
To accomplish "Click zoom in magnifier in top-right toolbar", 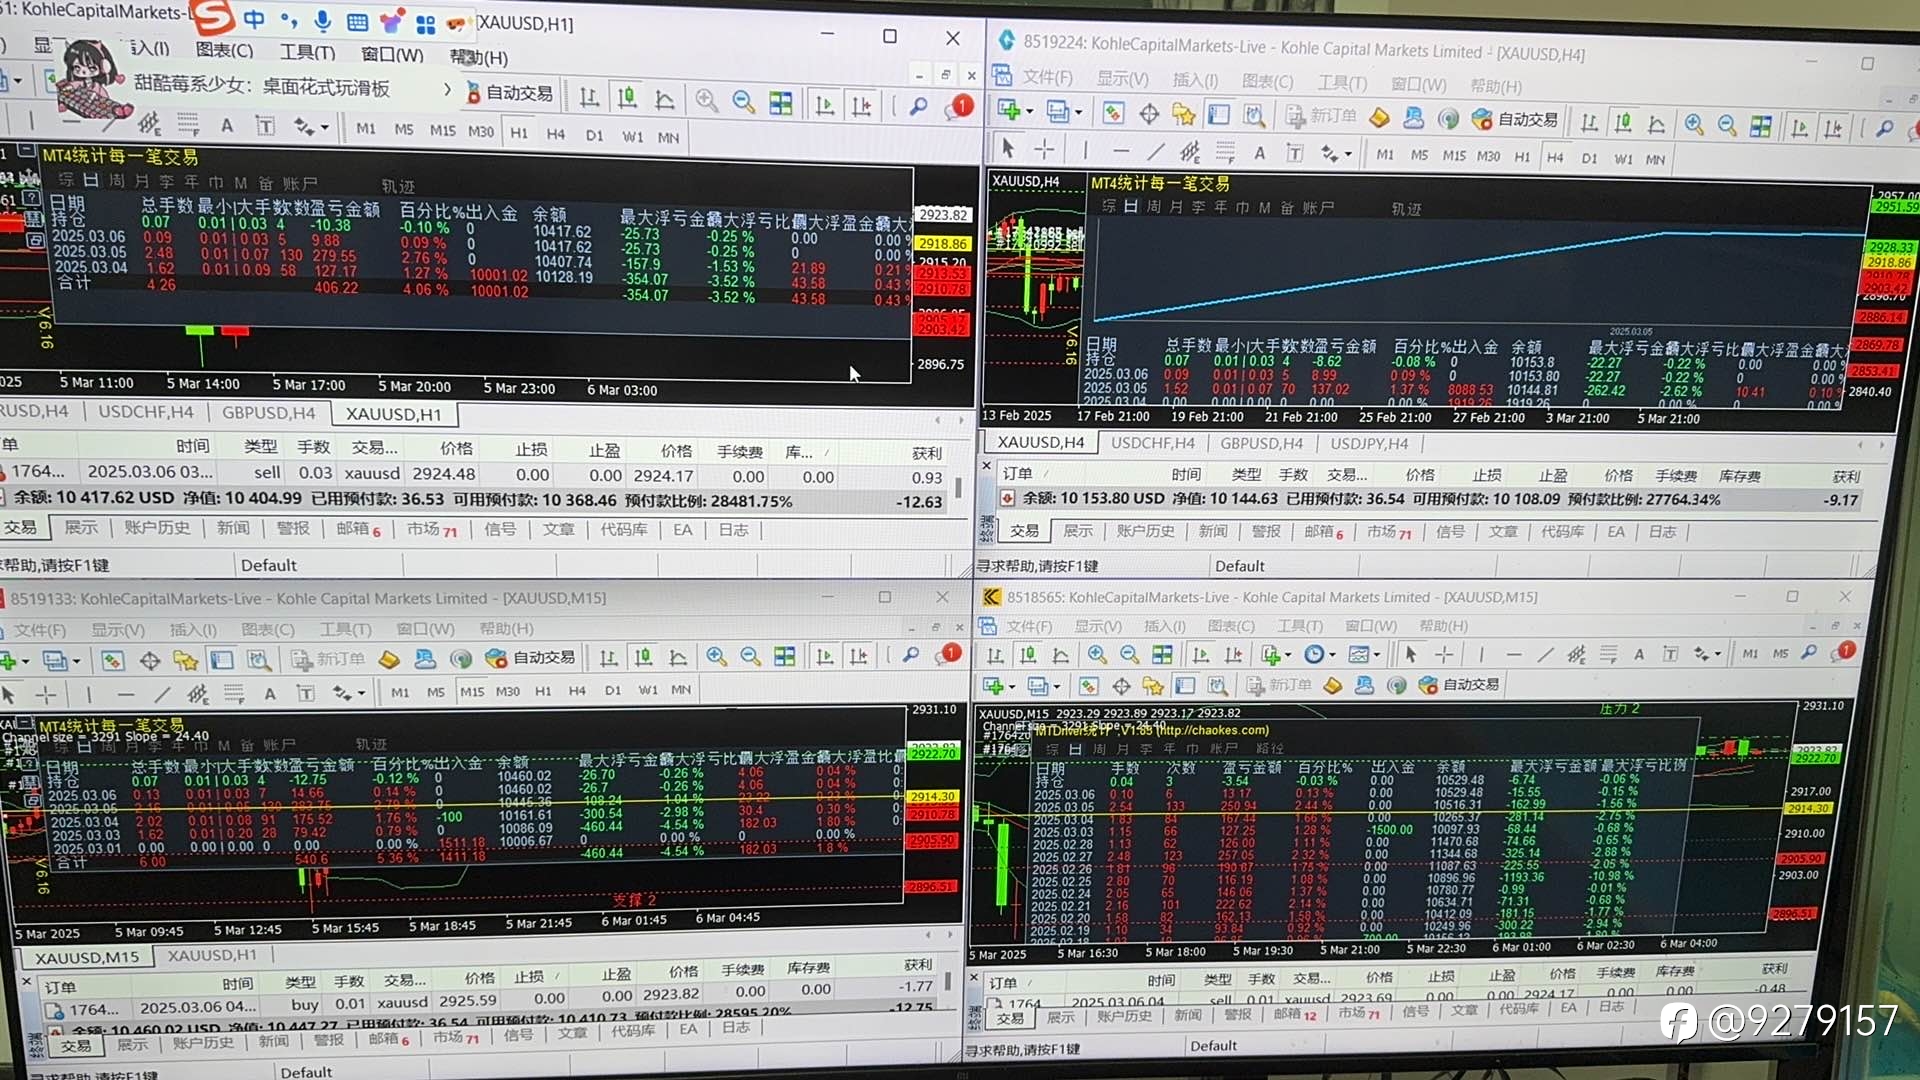I will pos(1693,124).
